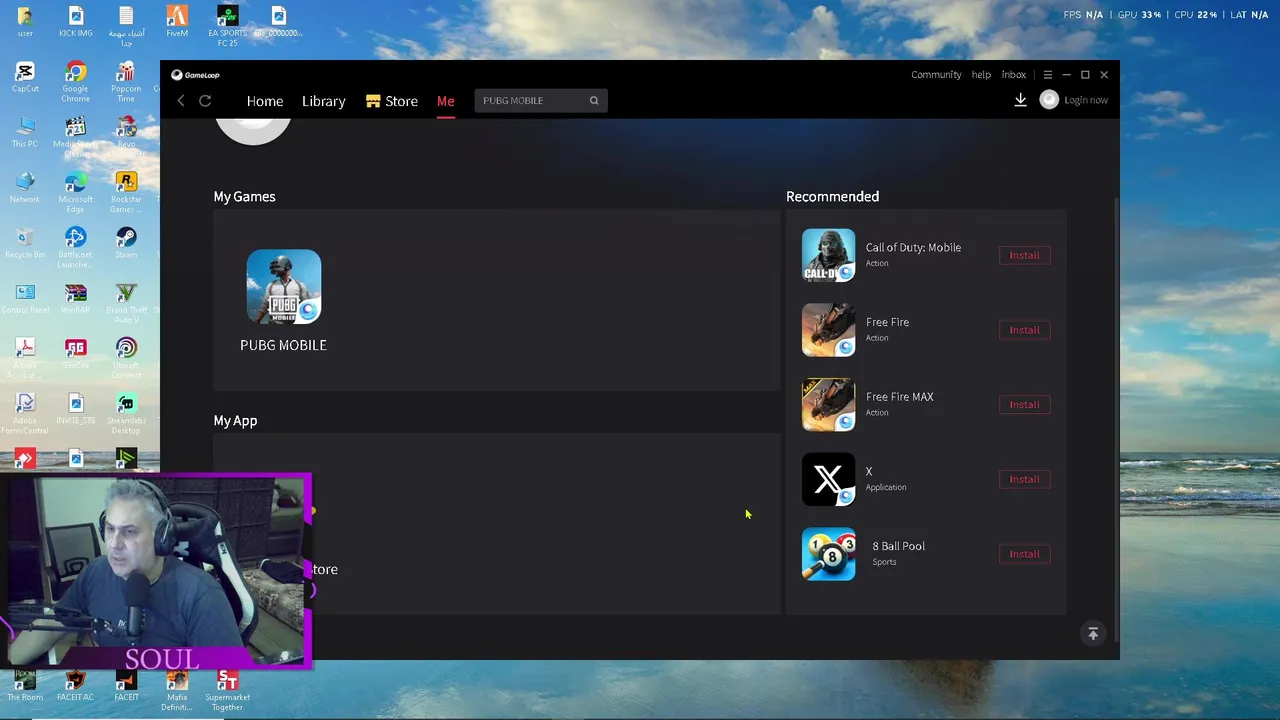Open the 8 Ball Pool icon
This screenshot has width=1280, height=720.
point(828,554)
